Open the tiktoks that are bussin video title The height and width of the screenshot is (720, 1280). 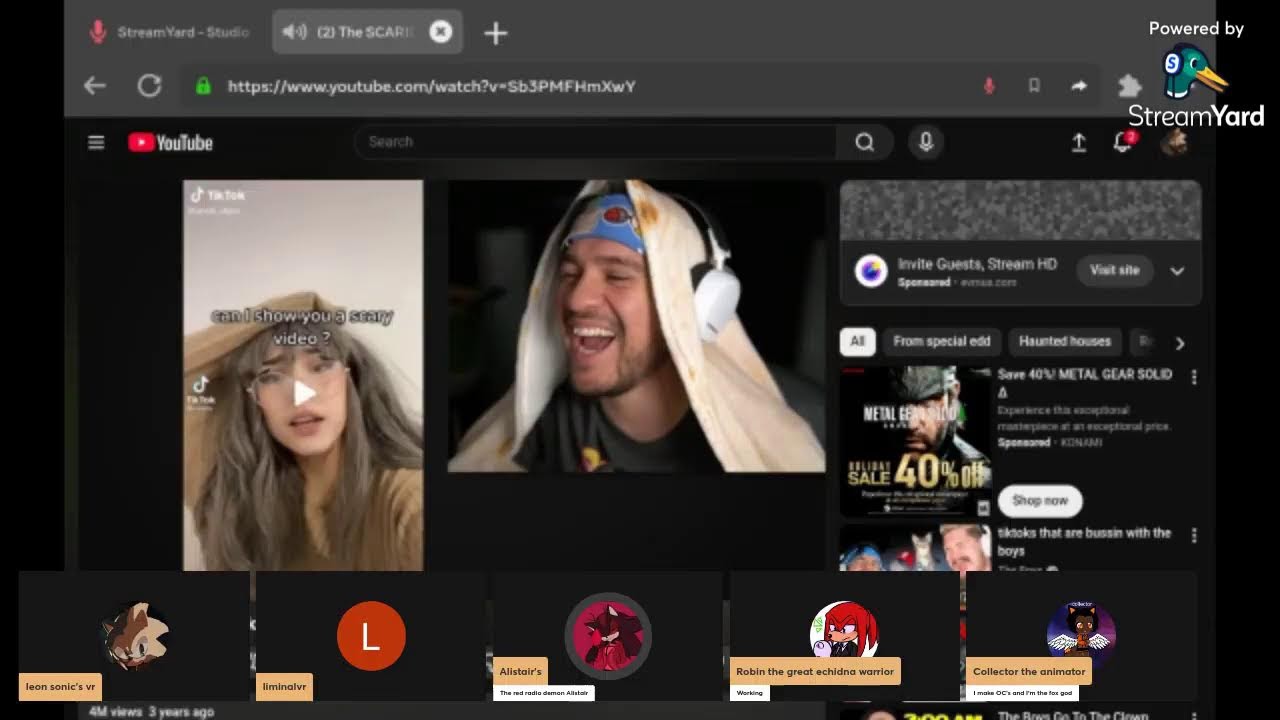point(1084,541)
